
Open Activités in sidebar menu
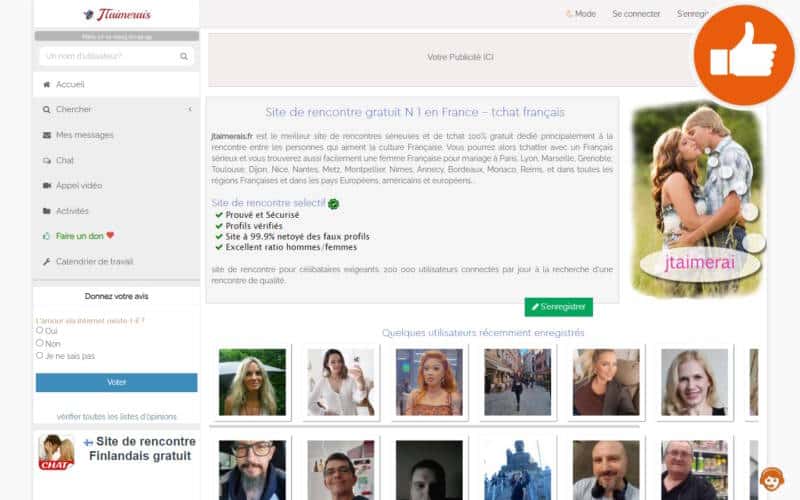[x=116, y=211]
